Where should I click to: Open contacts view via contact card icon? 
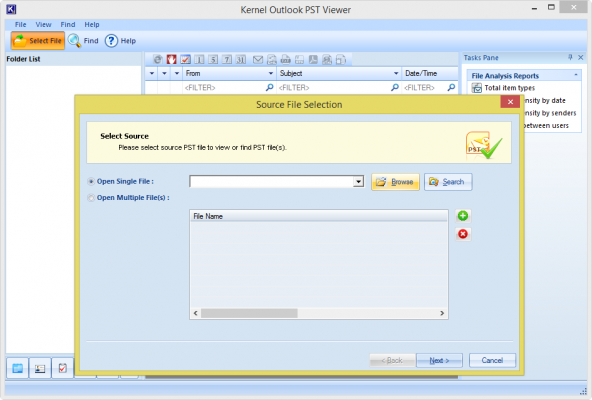40,368
